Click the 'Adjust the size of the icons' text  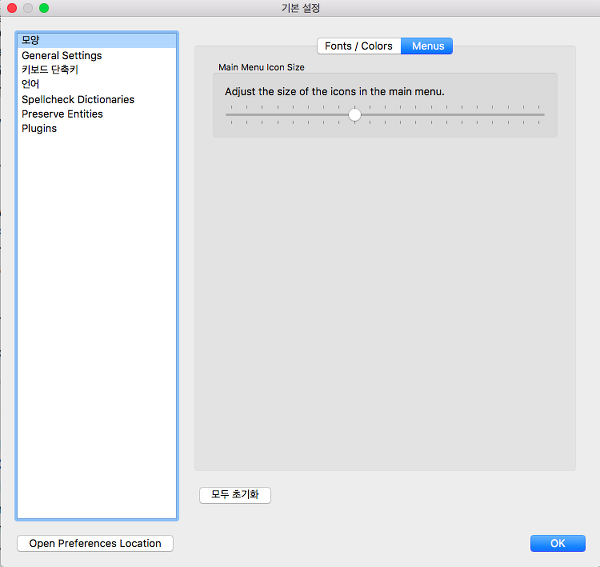(334, 92)
